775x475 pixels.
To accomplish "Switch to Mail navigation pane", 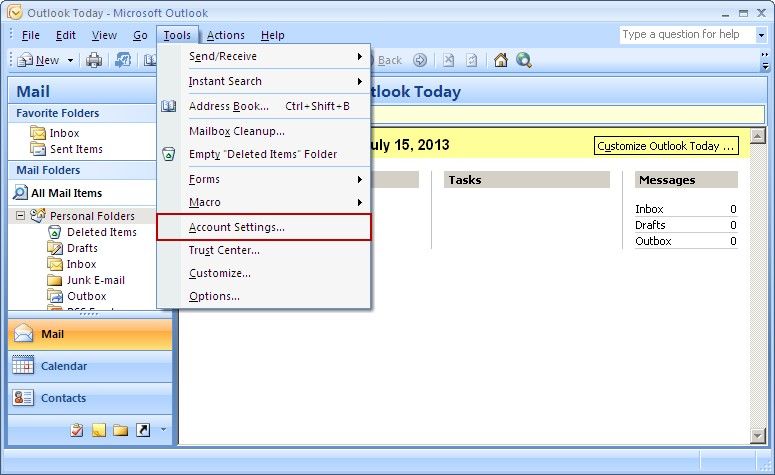I will pyautogui.click(x=90, y=334).
